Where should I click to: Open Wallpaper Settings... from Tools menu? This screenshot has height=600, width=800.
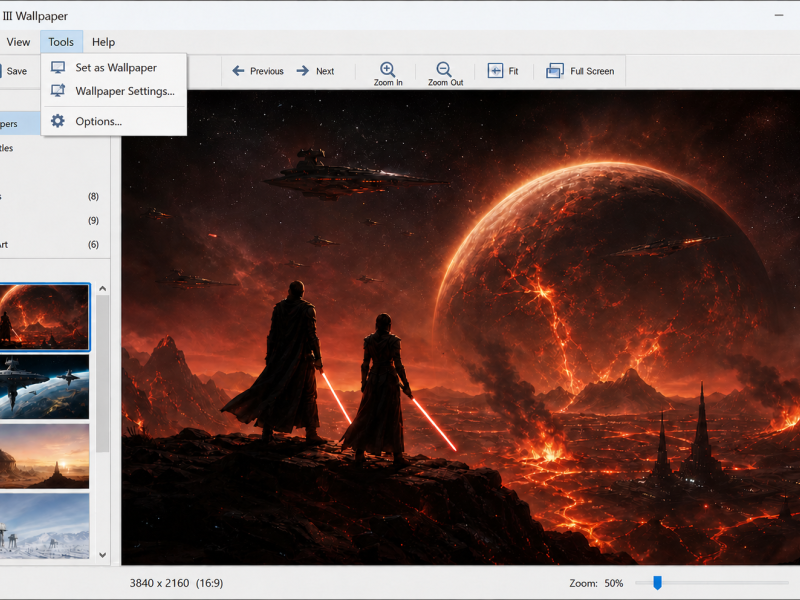click(x=114, y=91)
